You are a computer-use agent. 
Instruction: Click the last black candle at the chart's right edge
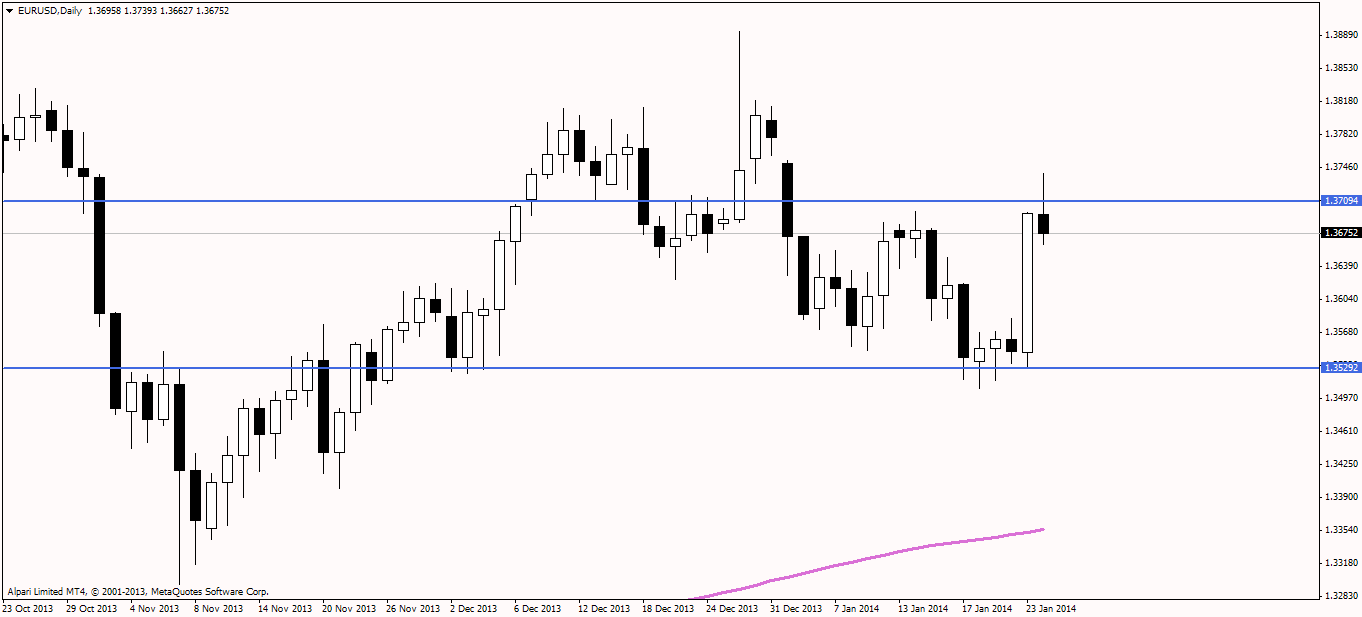pyautogui.click(x=1044, y=224)
